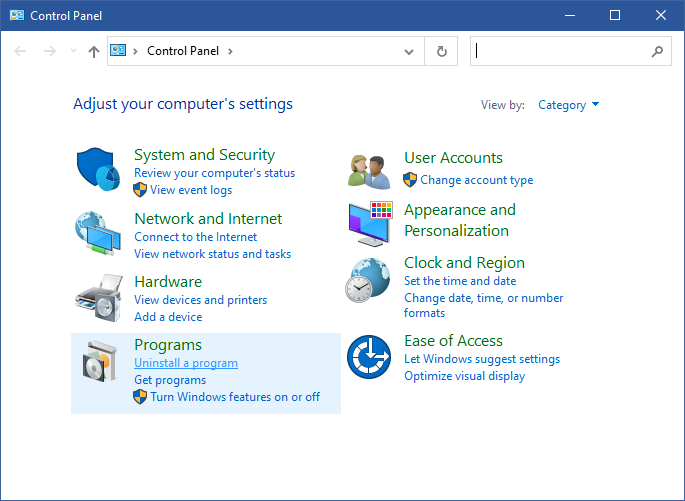Open the Hardware printer icon
Viewport: 685px width, 501px height.
point(99,298)
